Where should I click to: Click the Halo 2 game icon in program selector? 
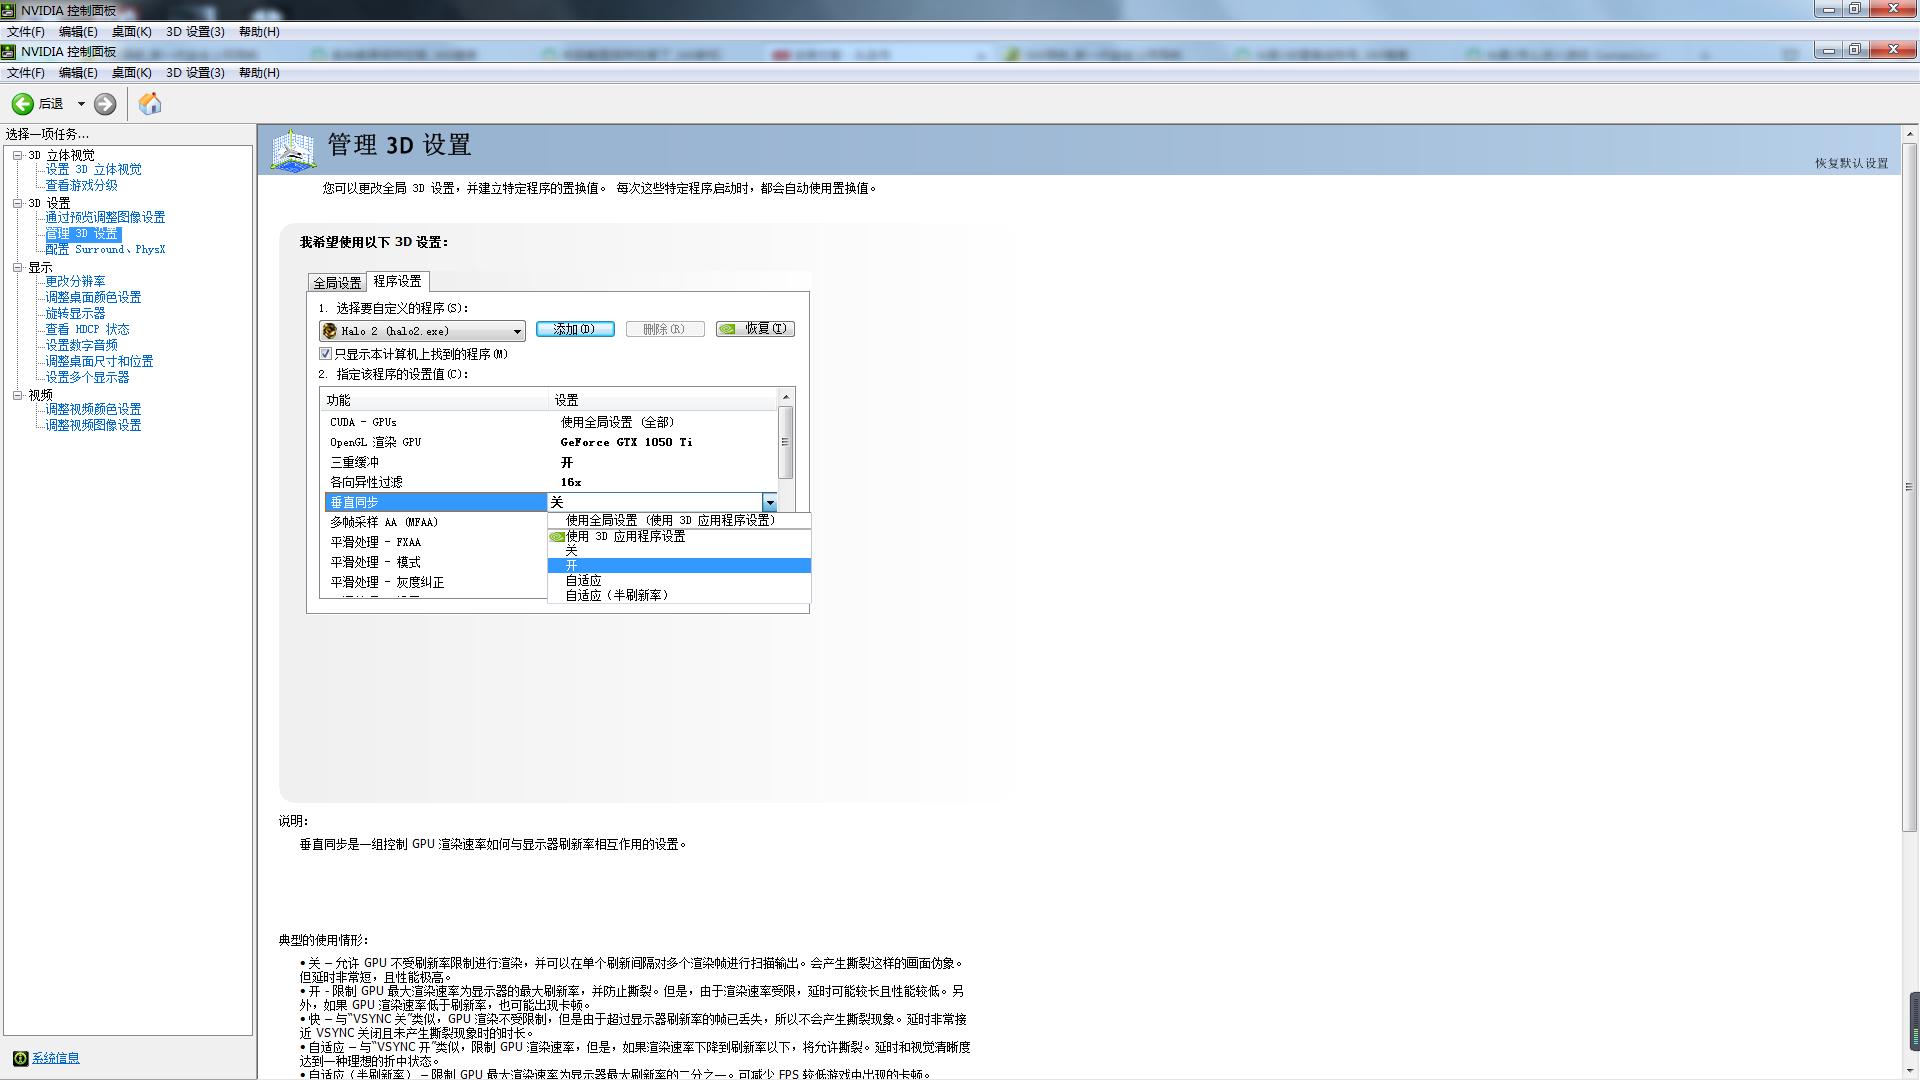331,330
